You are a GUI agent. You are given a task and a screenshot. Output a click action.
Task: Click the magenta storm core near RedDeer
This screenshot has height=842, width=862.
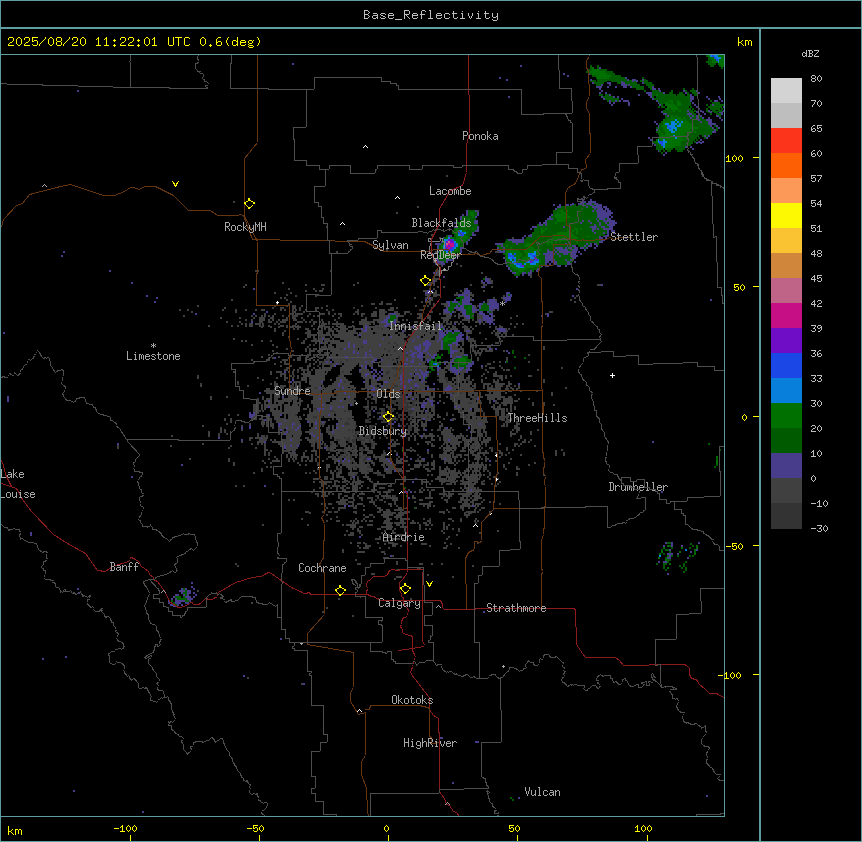450,244
